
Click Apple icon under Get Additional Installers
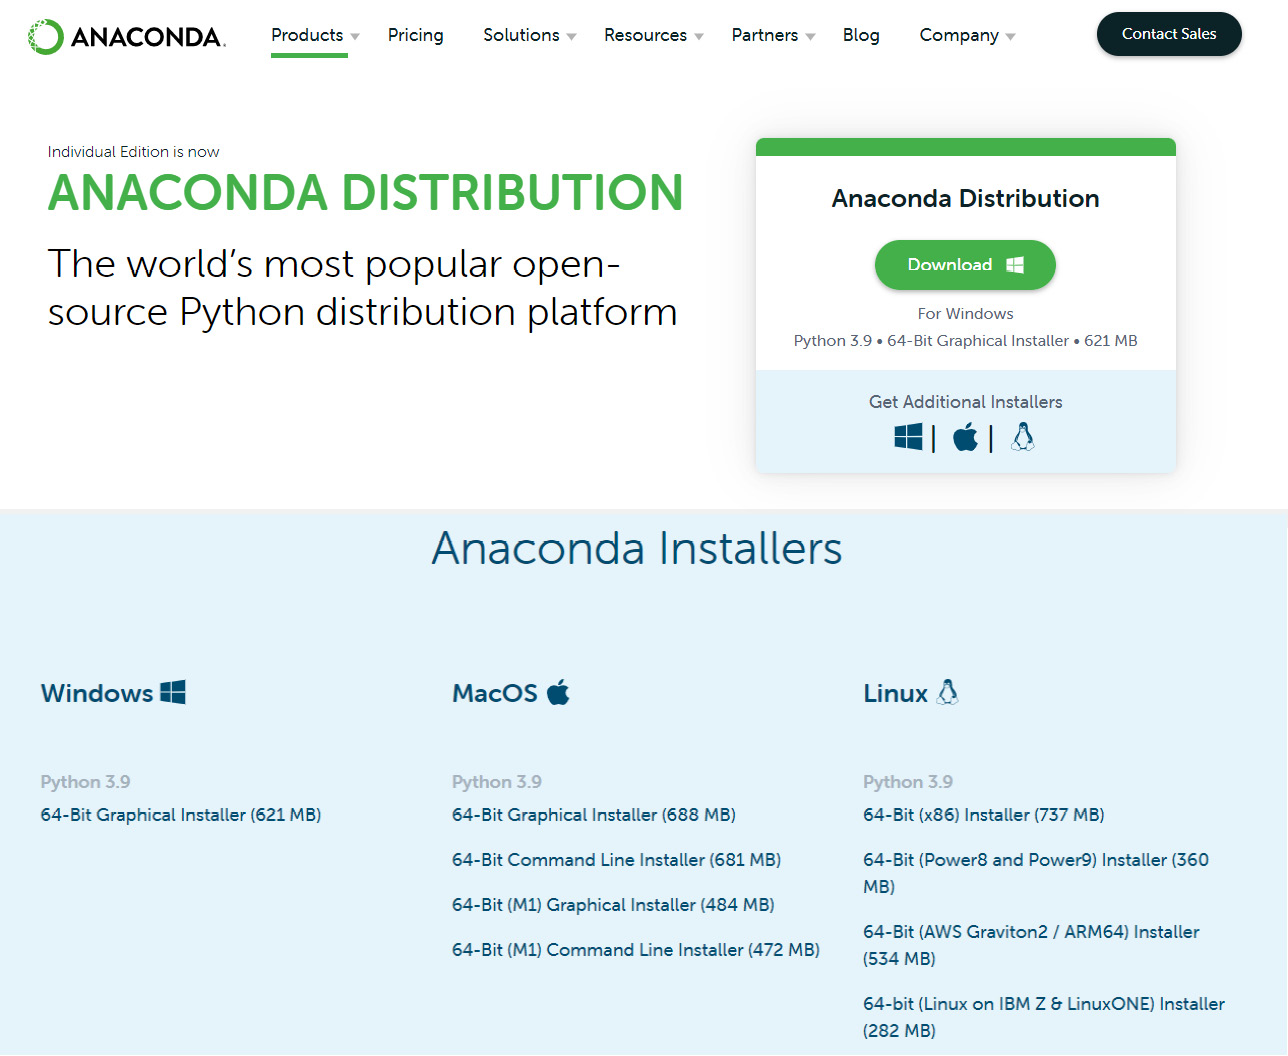965,437
